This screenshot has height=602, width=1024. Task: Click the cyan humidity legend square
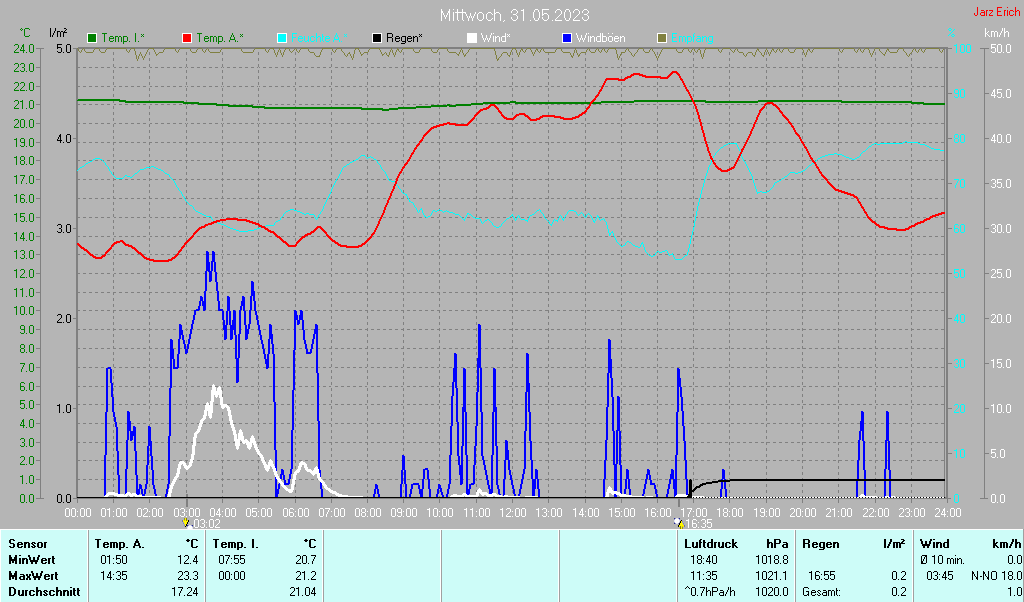pos(282,38)
